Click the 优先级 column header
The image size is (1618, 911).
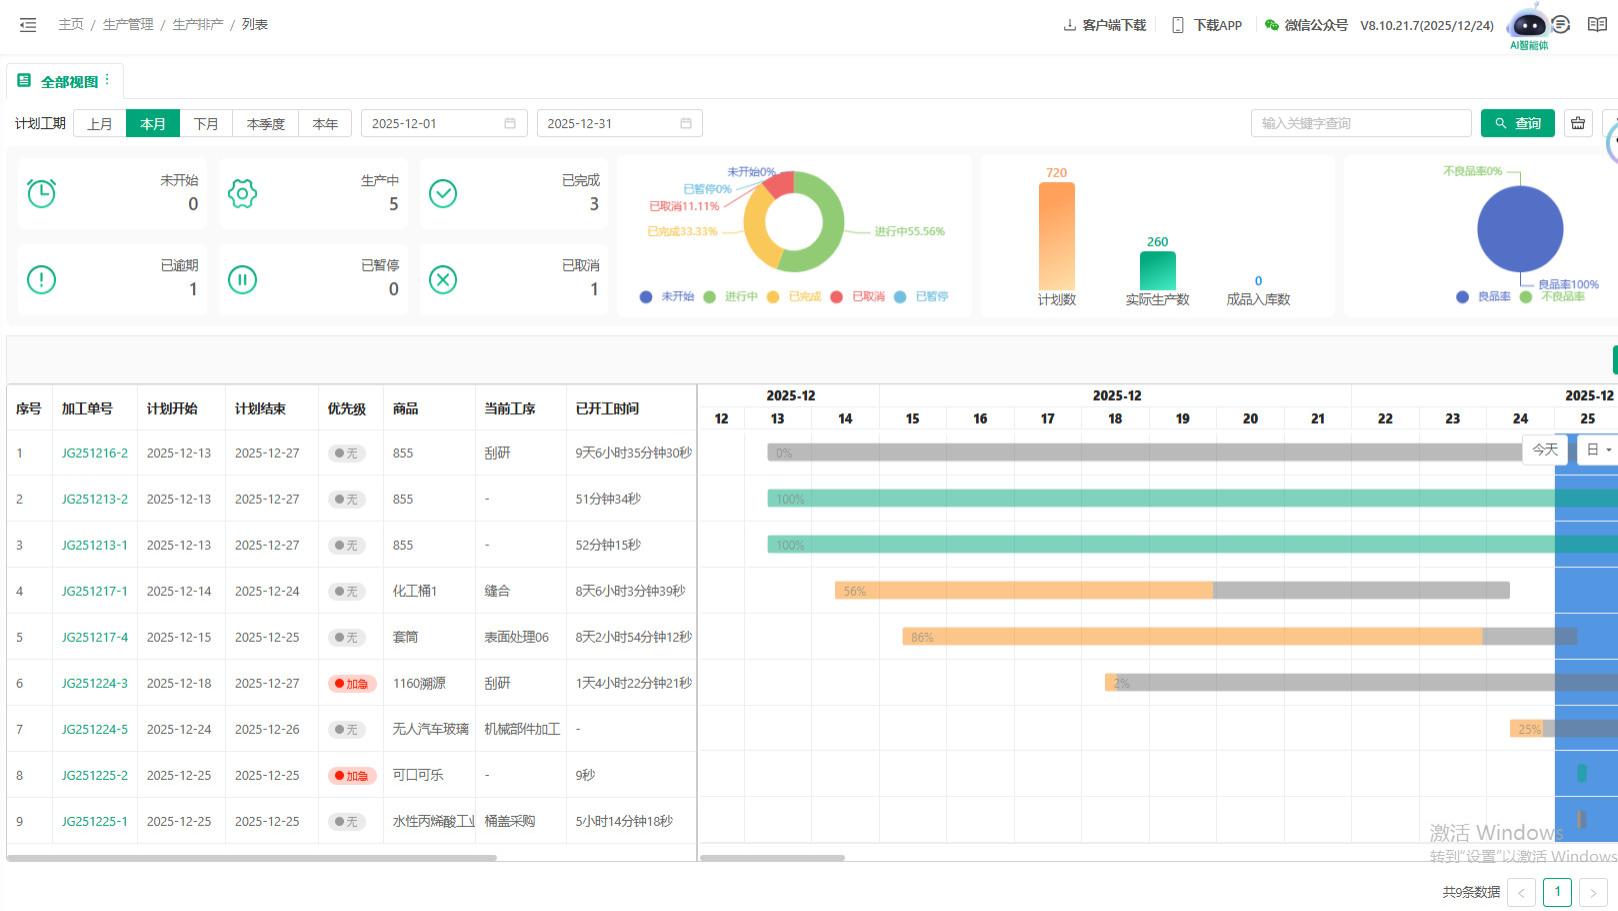click(x=347, y=409)
